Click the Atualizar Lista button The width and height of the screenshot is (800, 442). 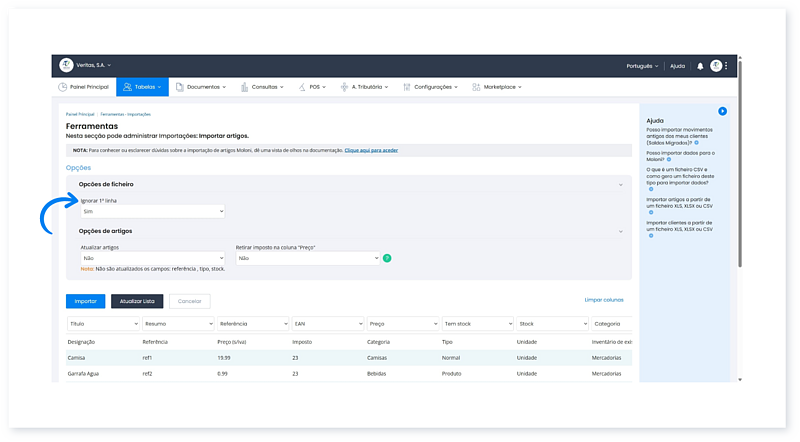(x=137, y=301)
